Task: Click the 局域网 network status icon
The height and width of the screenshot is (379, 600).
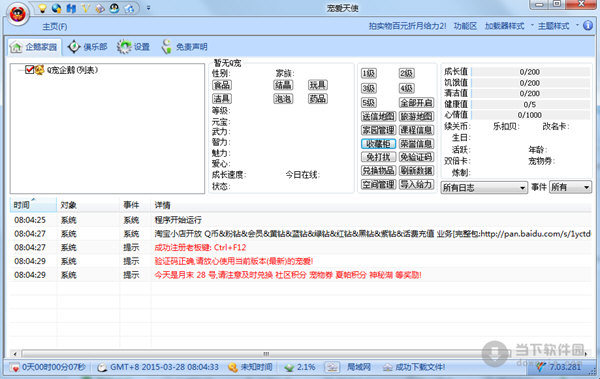Action: pyautogui.click(x=332, y=368)
